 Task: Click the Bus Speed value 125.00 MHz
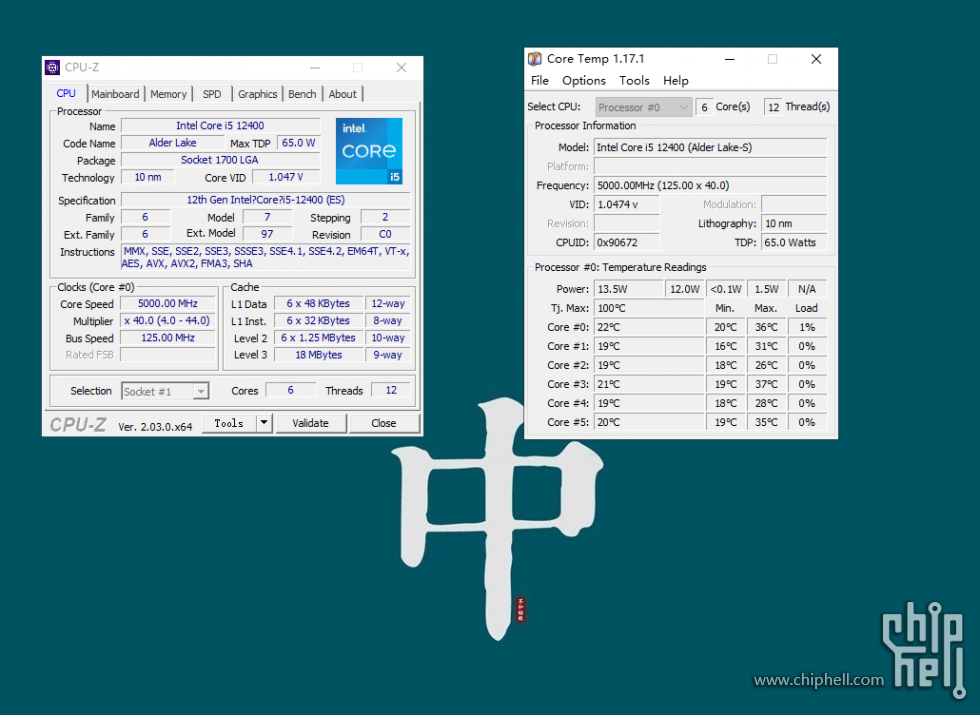tap(168, 338)
